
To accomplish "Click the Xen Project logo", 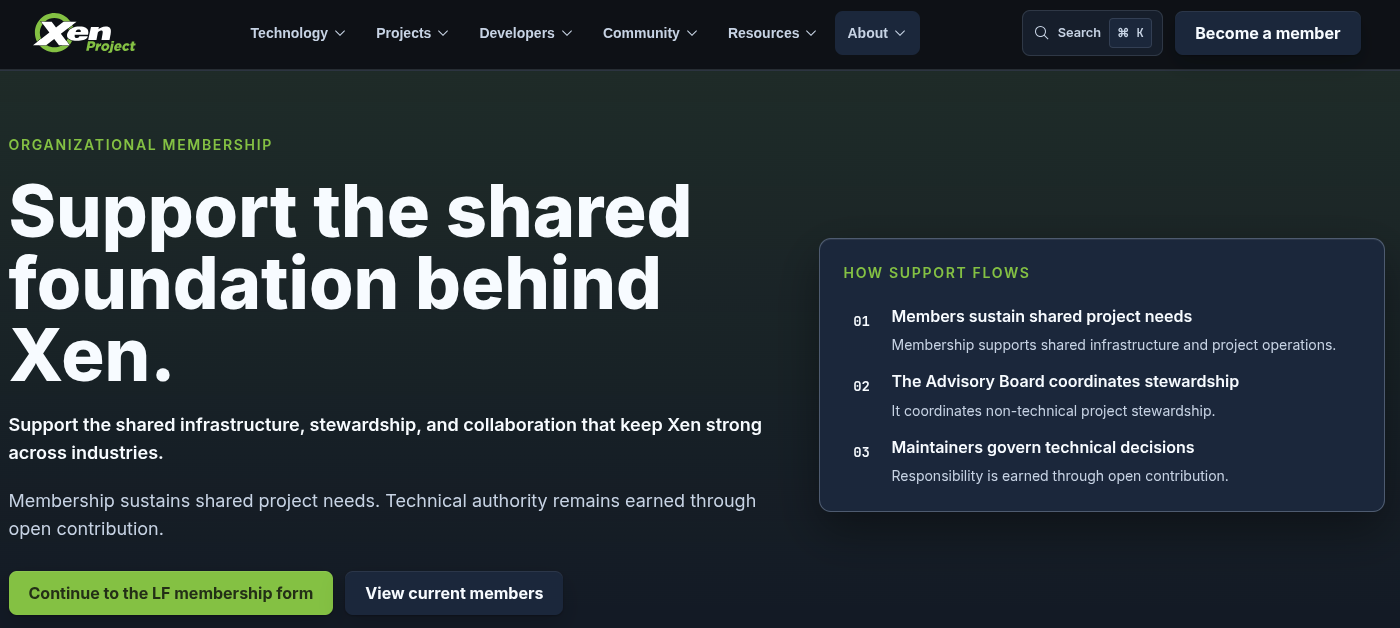I will (85, 33).
